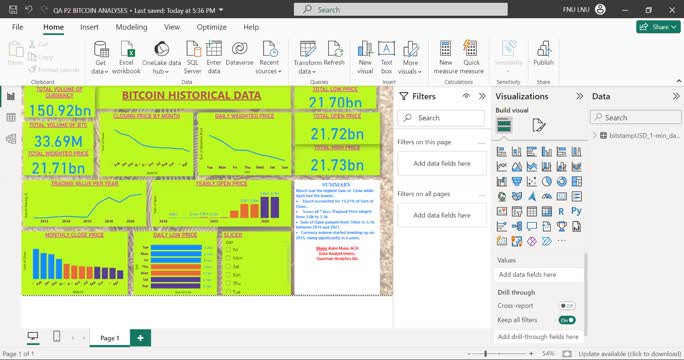684x360 pixels.
Task: Switch to Table view in left sidebar
Action: (x=11, y=117)
